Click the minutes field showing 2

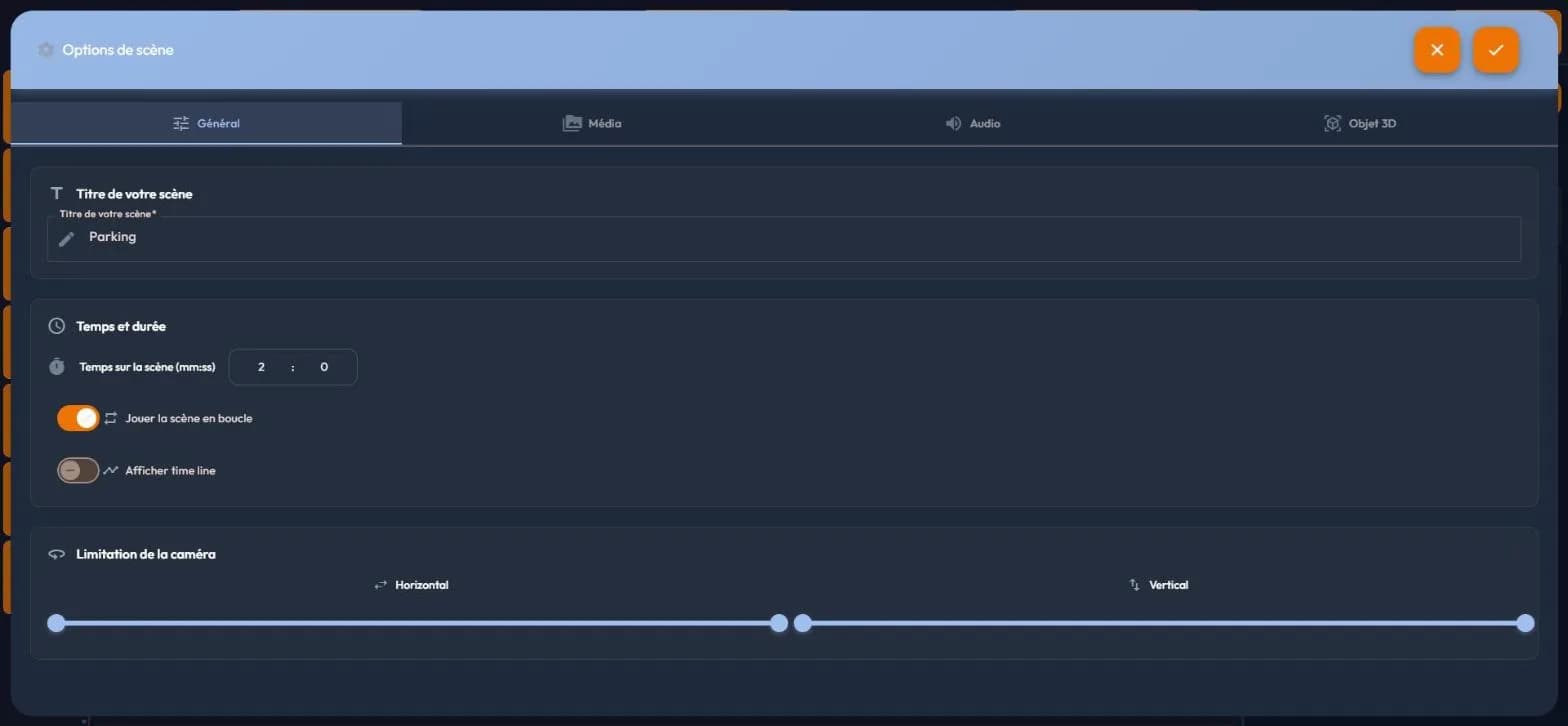pyautogui.click(x=261, y=367)
